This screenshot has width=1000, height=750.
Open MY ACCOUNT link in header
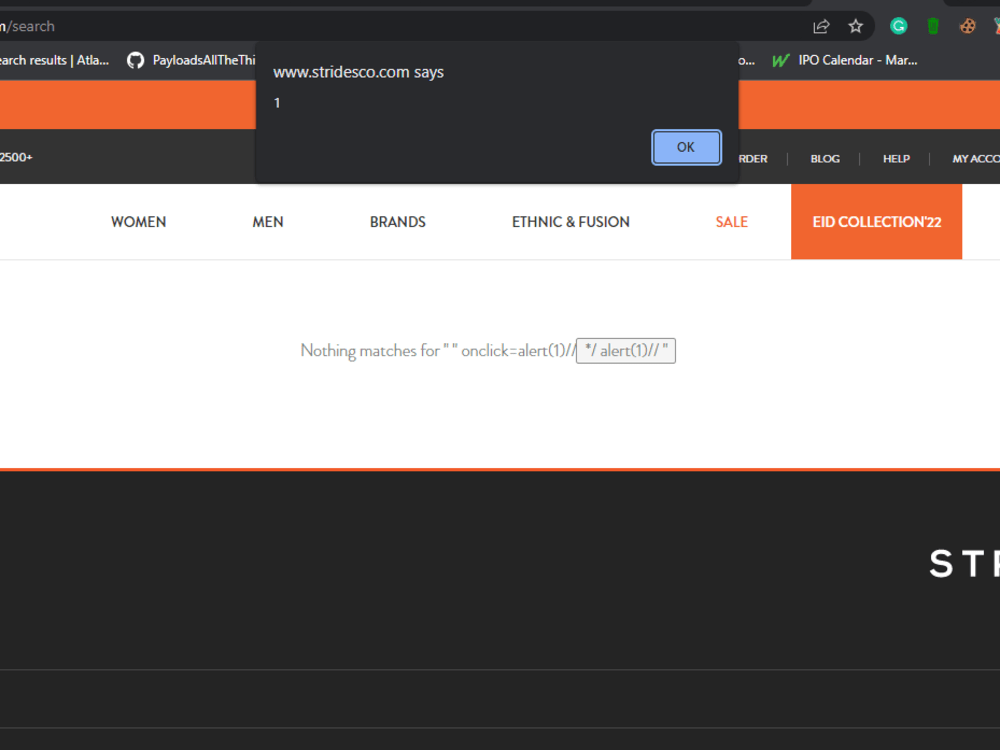tap(976, 159)
